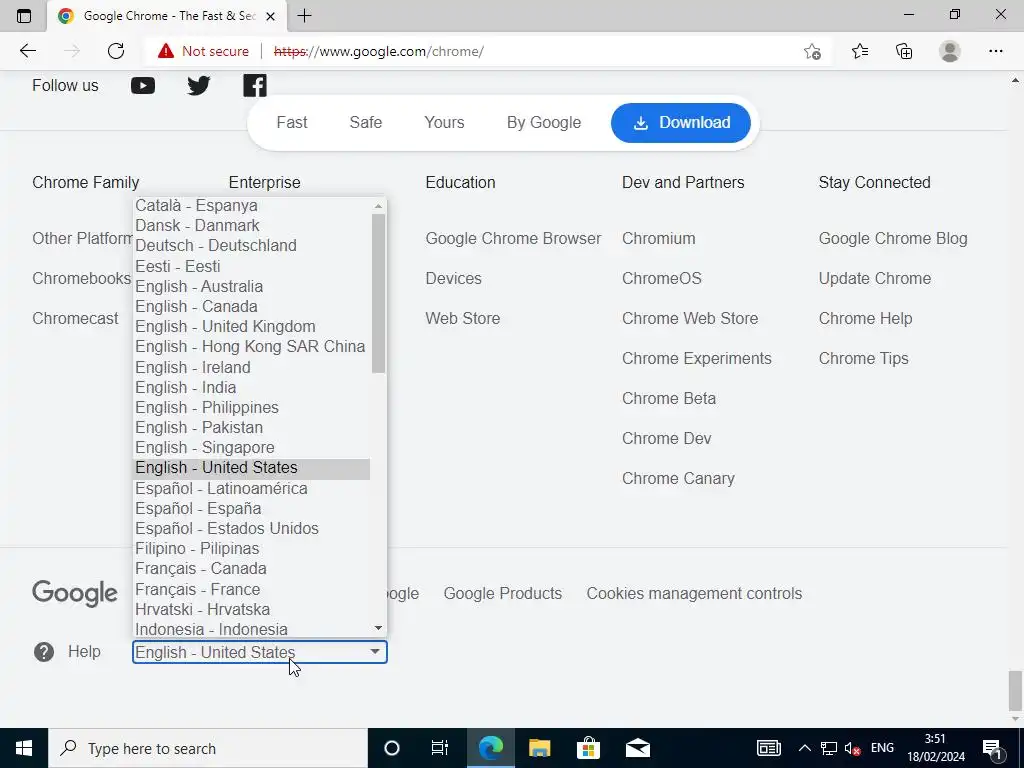Image resolution: width=1024 pixels, height=768 pixels.
Task: Open Google Chrome Browser enterprise link
Action: click(x=513, y=238)
